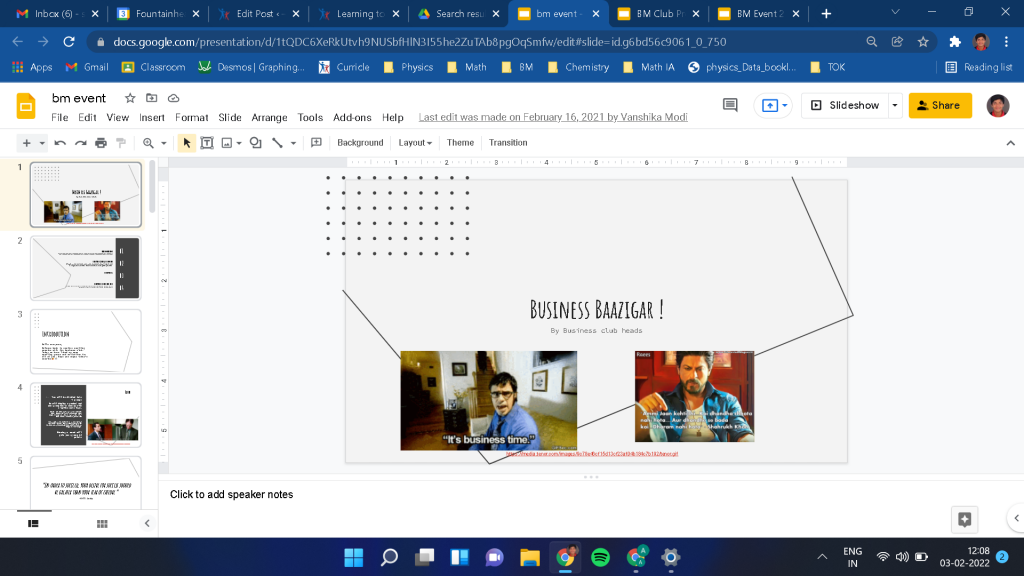Image resolution: width=1024 pixels, height=576 pixels.
Task: Open the Slideshow options dropdown arrow
Action: tap(895, 105)
